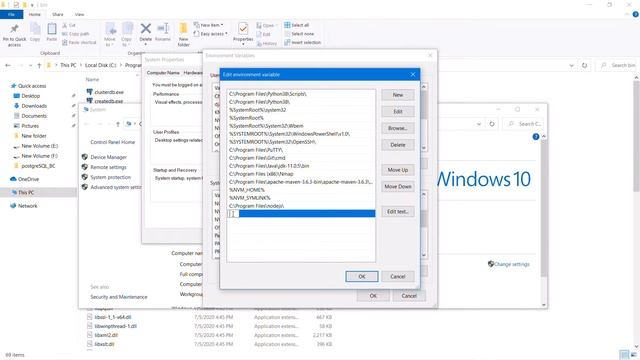Open the File tab in File Explorer
The height and width of the screenshot is (360, 640).
(11, 14)
